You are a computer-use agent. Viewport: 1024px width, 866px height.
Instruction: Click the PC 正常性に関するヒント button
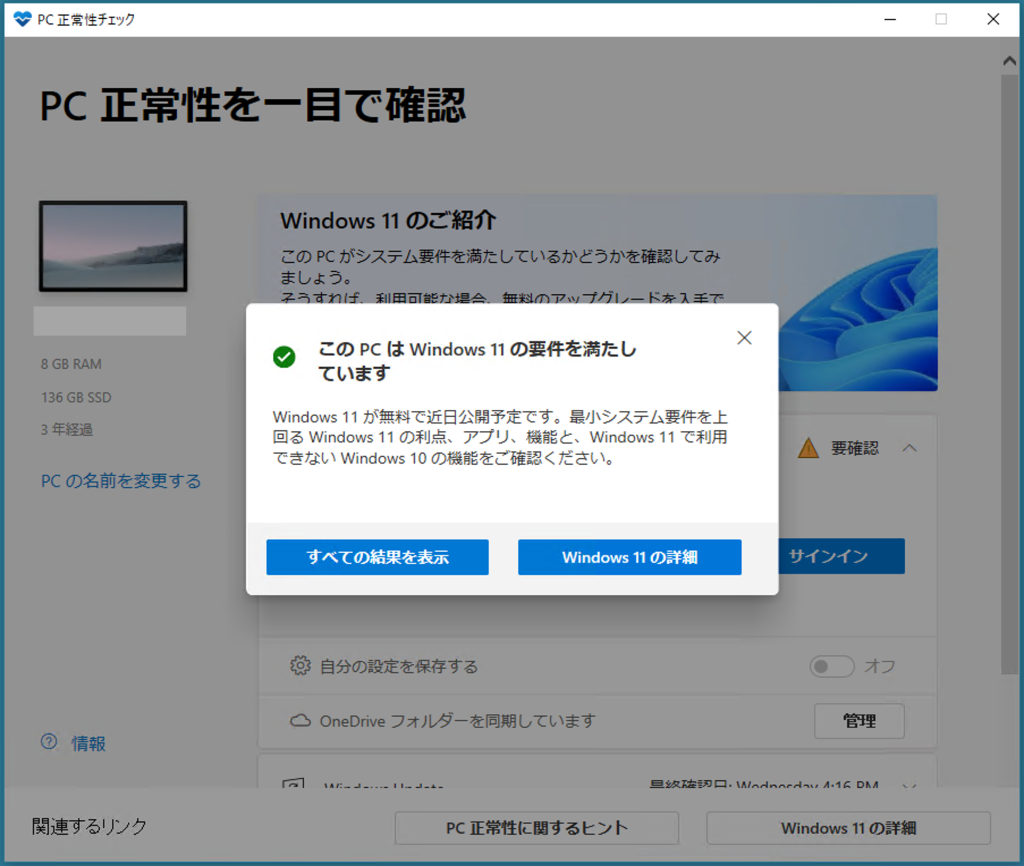(537, 828)
